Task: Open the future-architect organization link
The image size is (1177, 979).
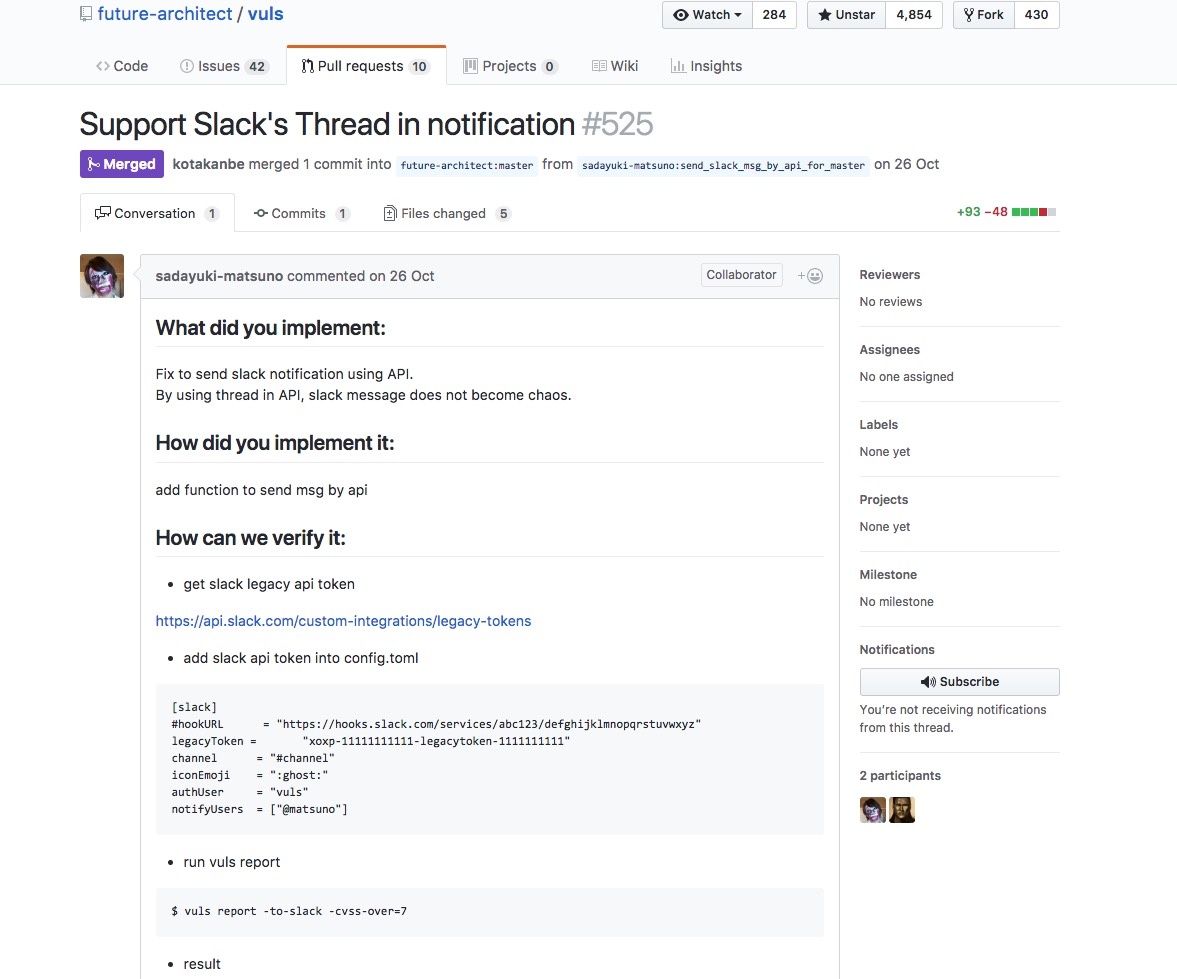Action: pos(163,14)
